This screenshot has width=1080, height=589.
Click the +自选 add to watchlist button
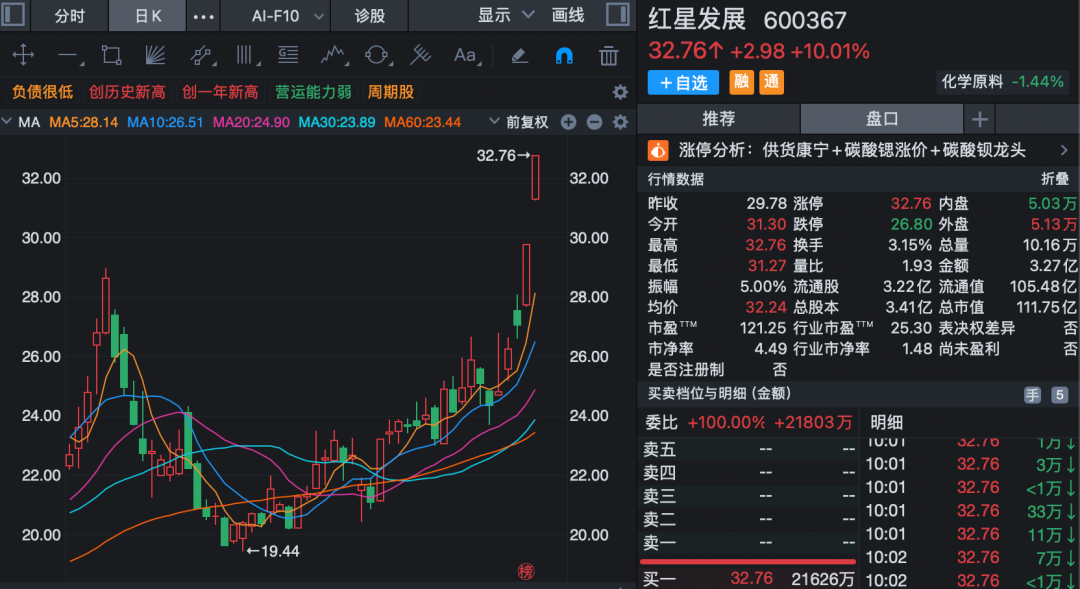683,83
